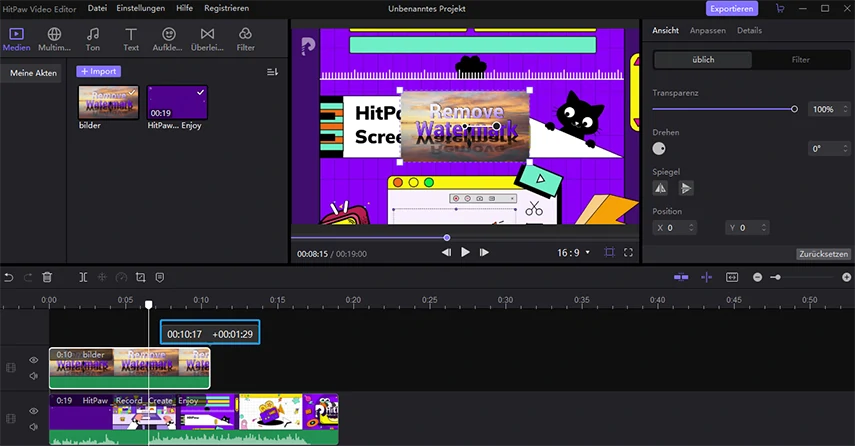Open the media sort options icon
This screenshot has height=446, width=855.
(x=272, y=72)
